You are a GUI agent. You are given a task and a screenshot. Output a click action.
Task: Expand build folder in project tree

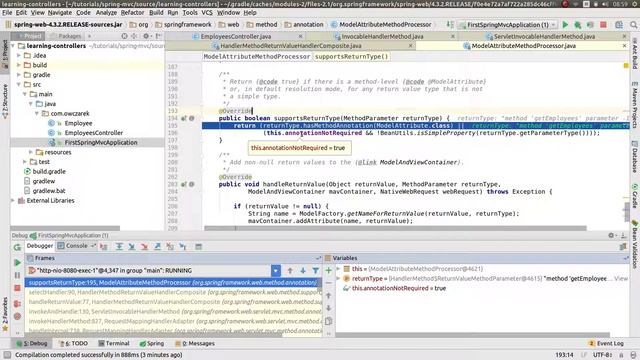[x=18, y=65]
